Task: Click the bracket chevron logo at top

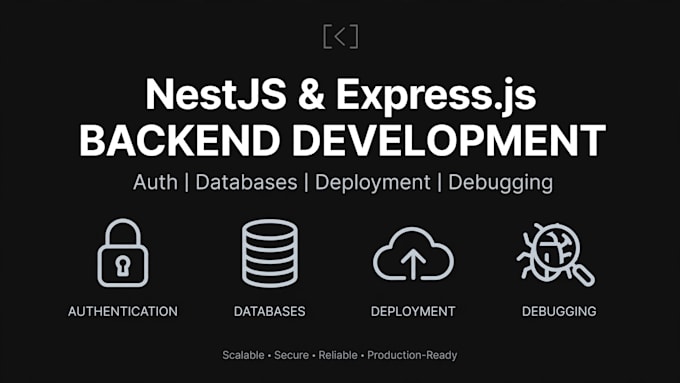Action: [x=341, y=36]
